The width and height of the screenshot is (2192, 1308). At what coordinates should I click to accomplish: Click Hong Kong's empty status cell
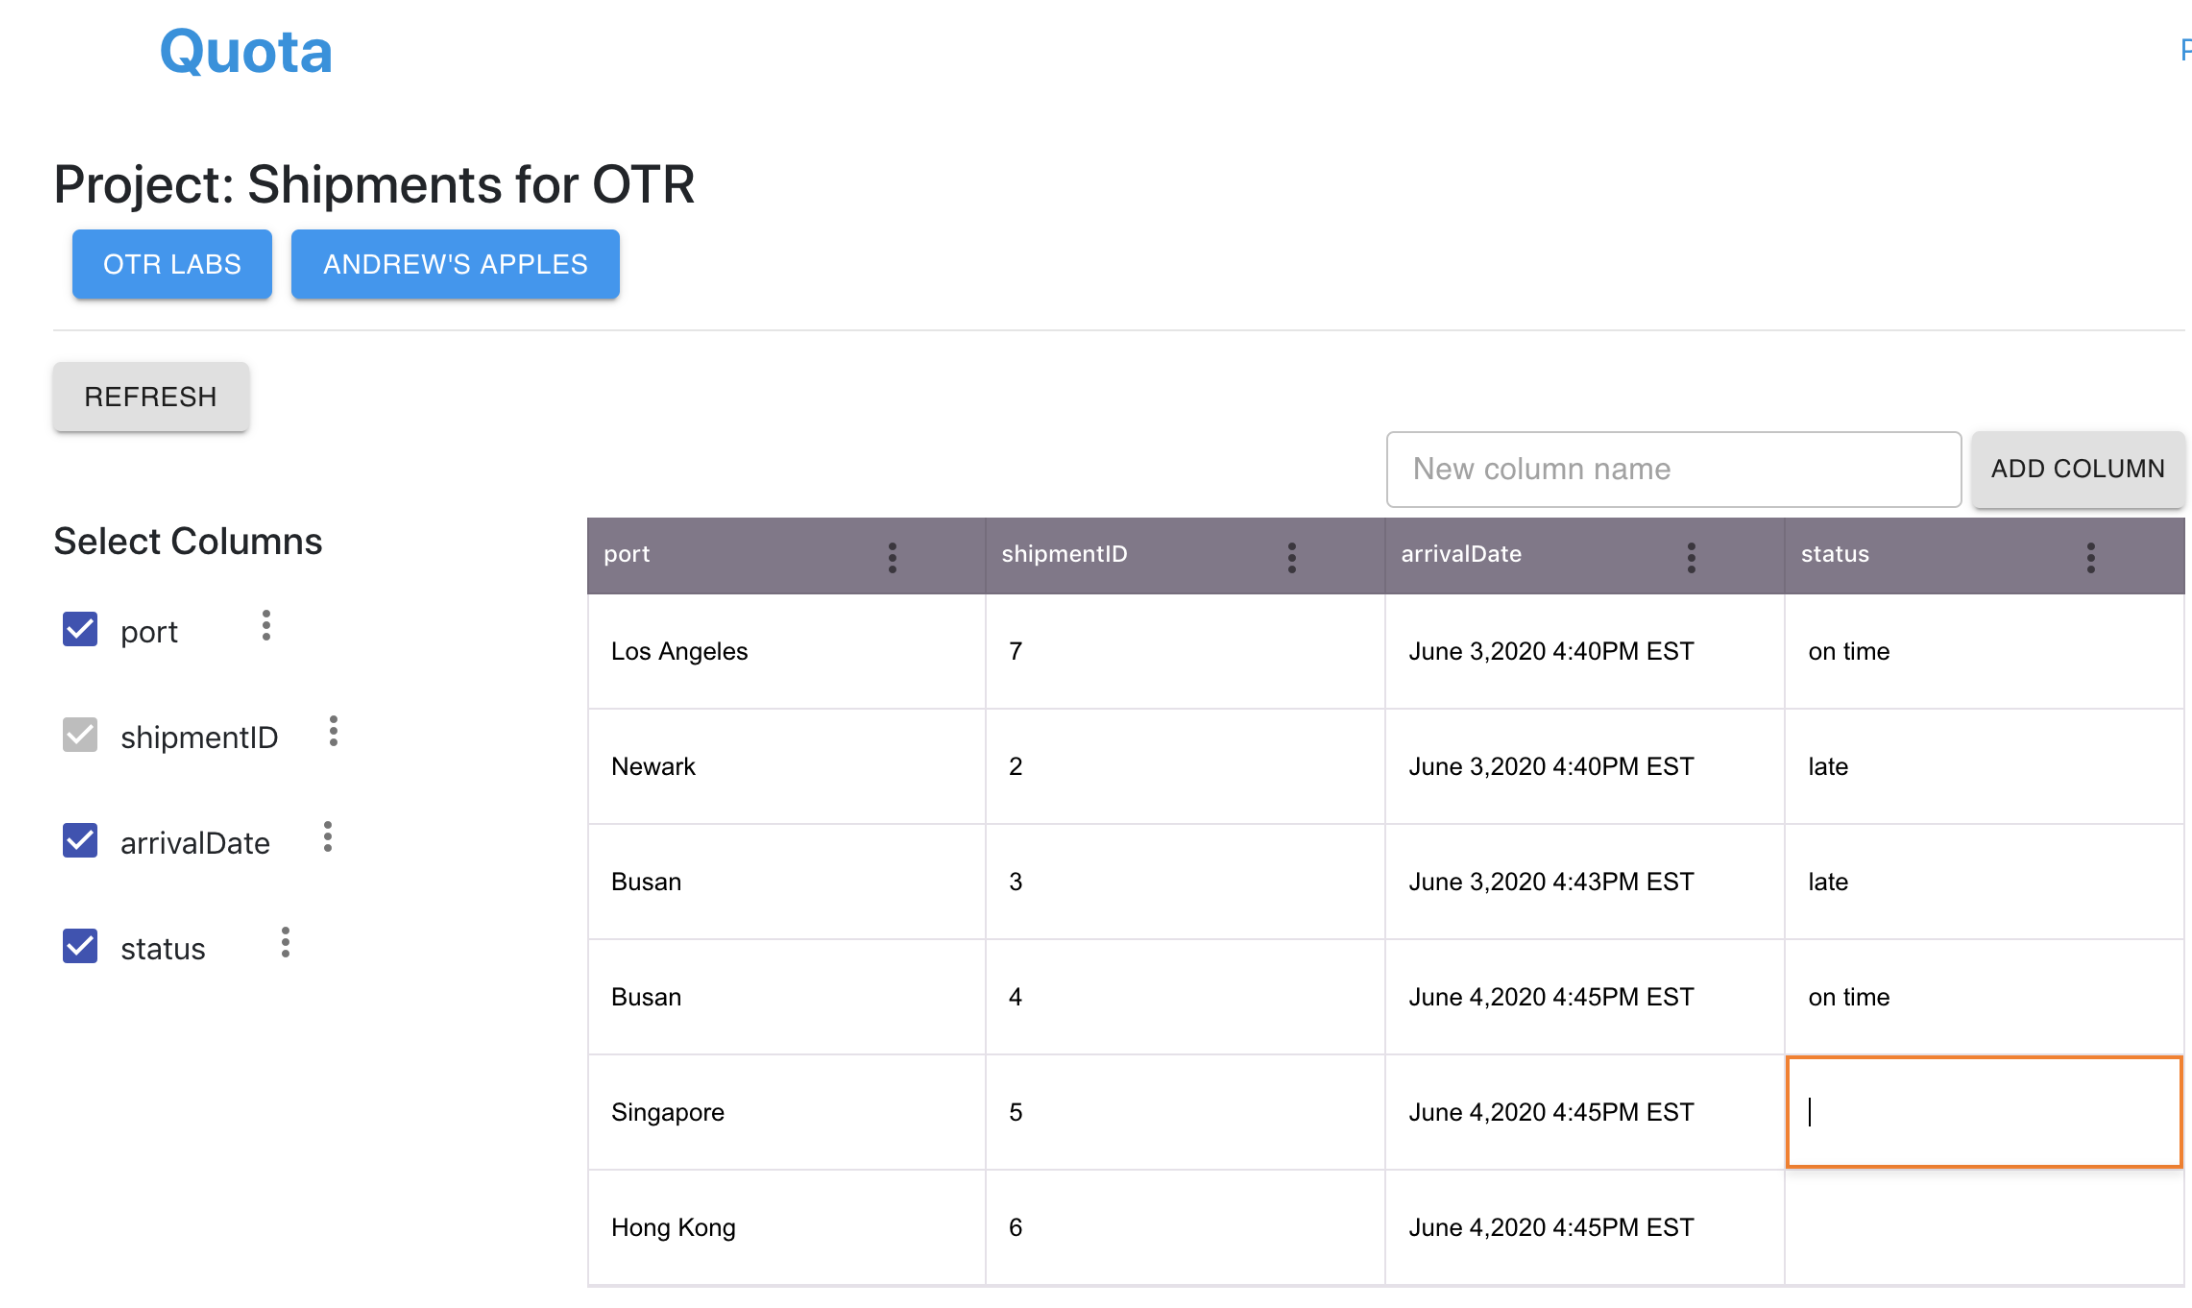[1983, 1227]
